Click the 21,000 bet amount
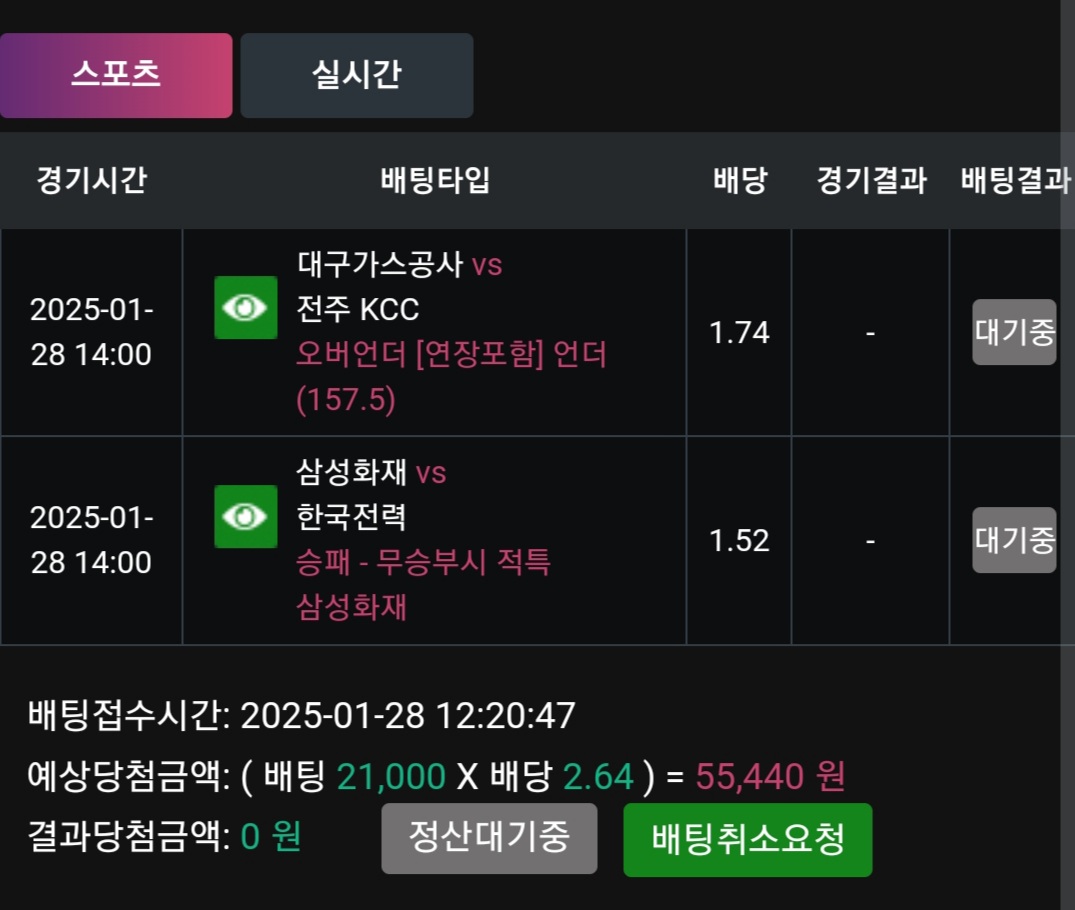Screen dimensions: 1075x910 391,775
